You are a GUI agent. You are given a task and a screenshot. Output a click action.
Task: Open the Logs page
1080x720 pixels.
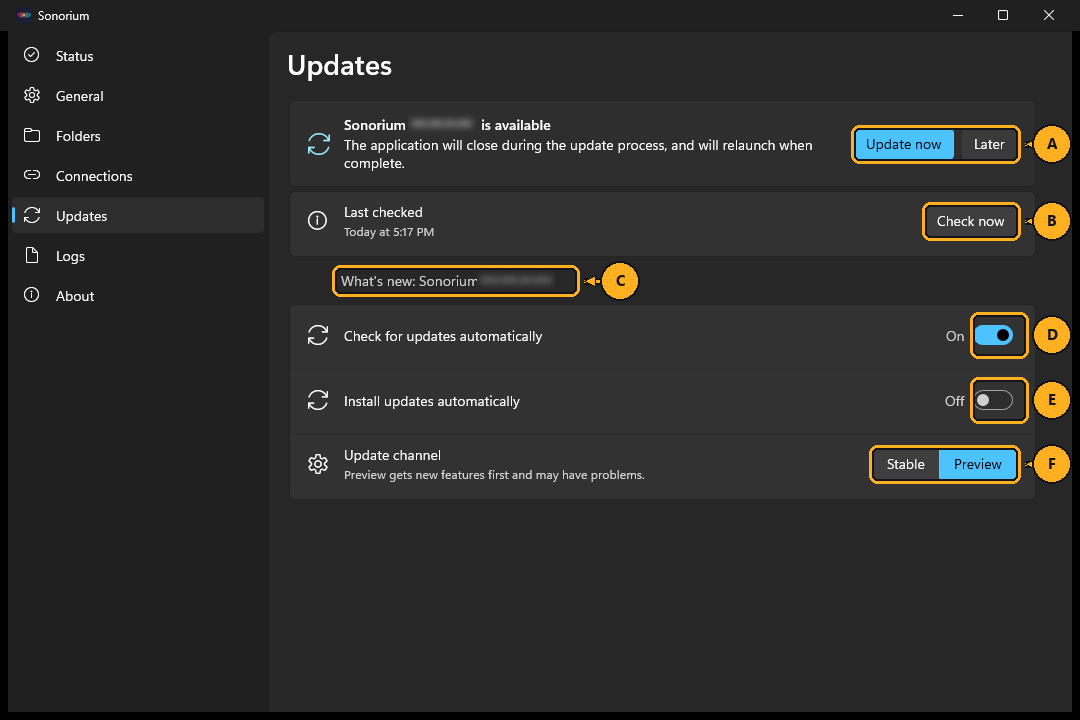(x=138, y=256)
